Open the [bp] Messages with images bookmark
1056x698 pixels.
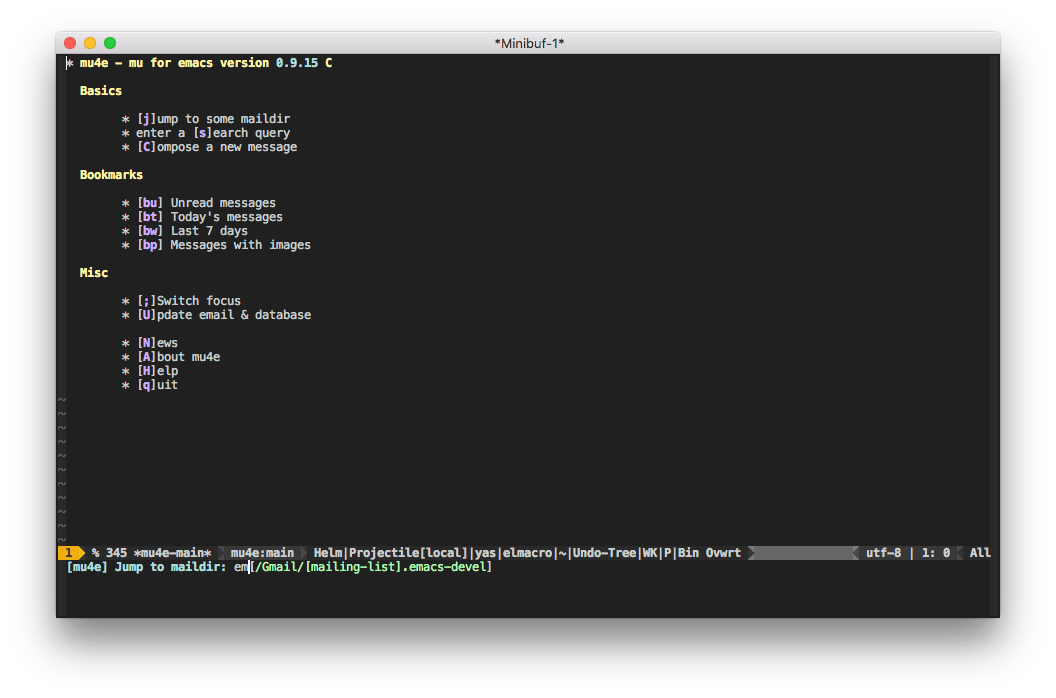[224, 245]
